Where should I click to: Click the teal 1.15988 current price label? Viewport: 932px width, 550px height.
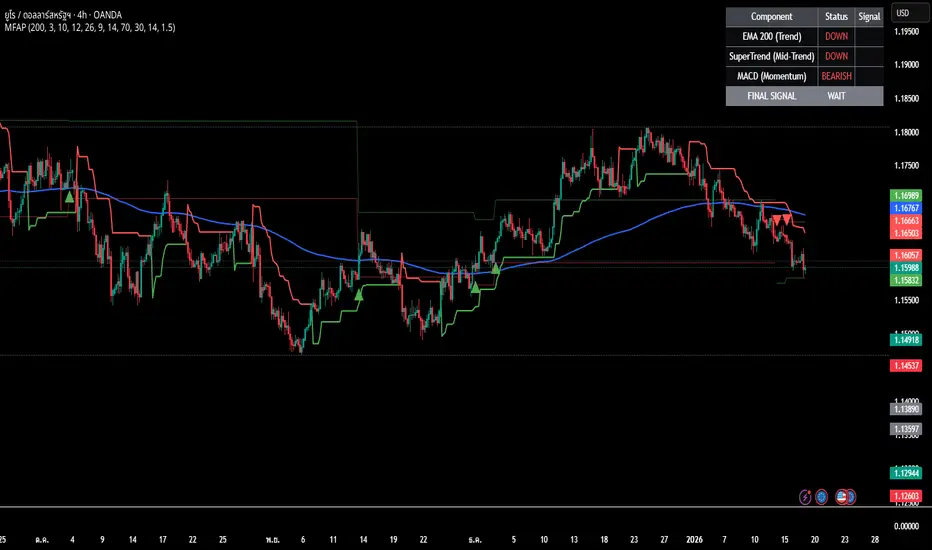[x=906, y=268]
